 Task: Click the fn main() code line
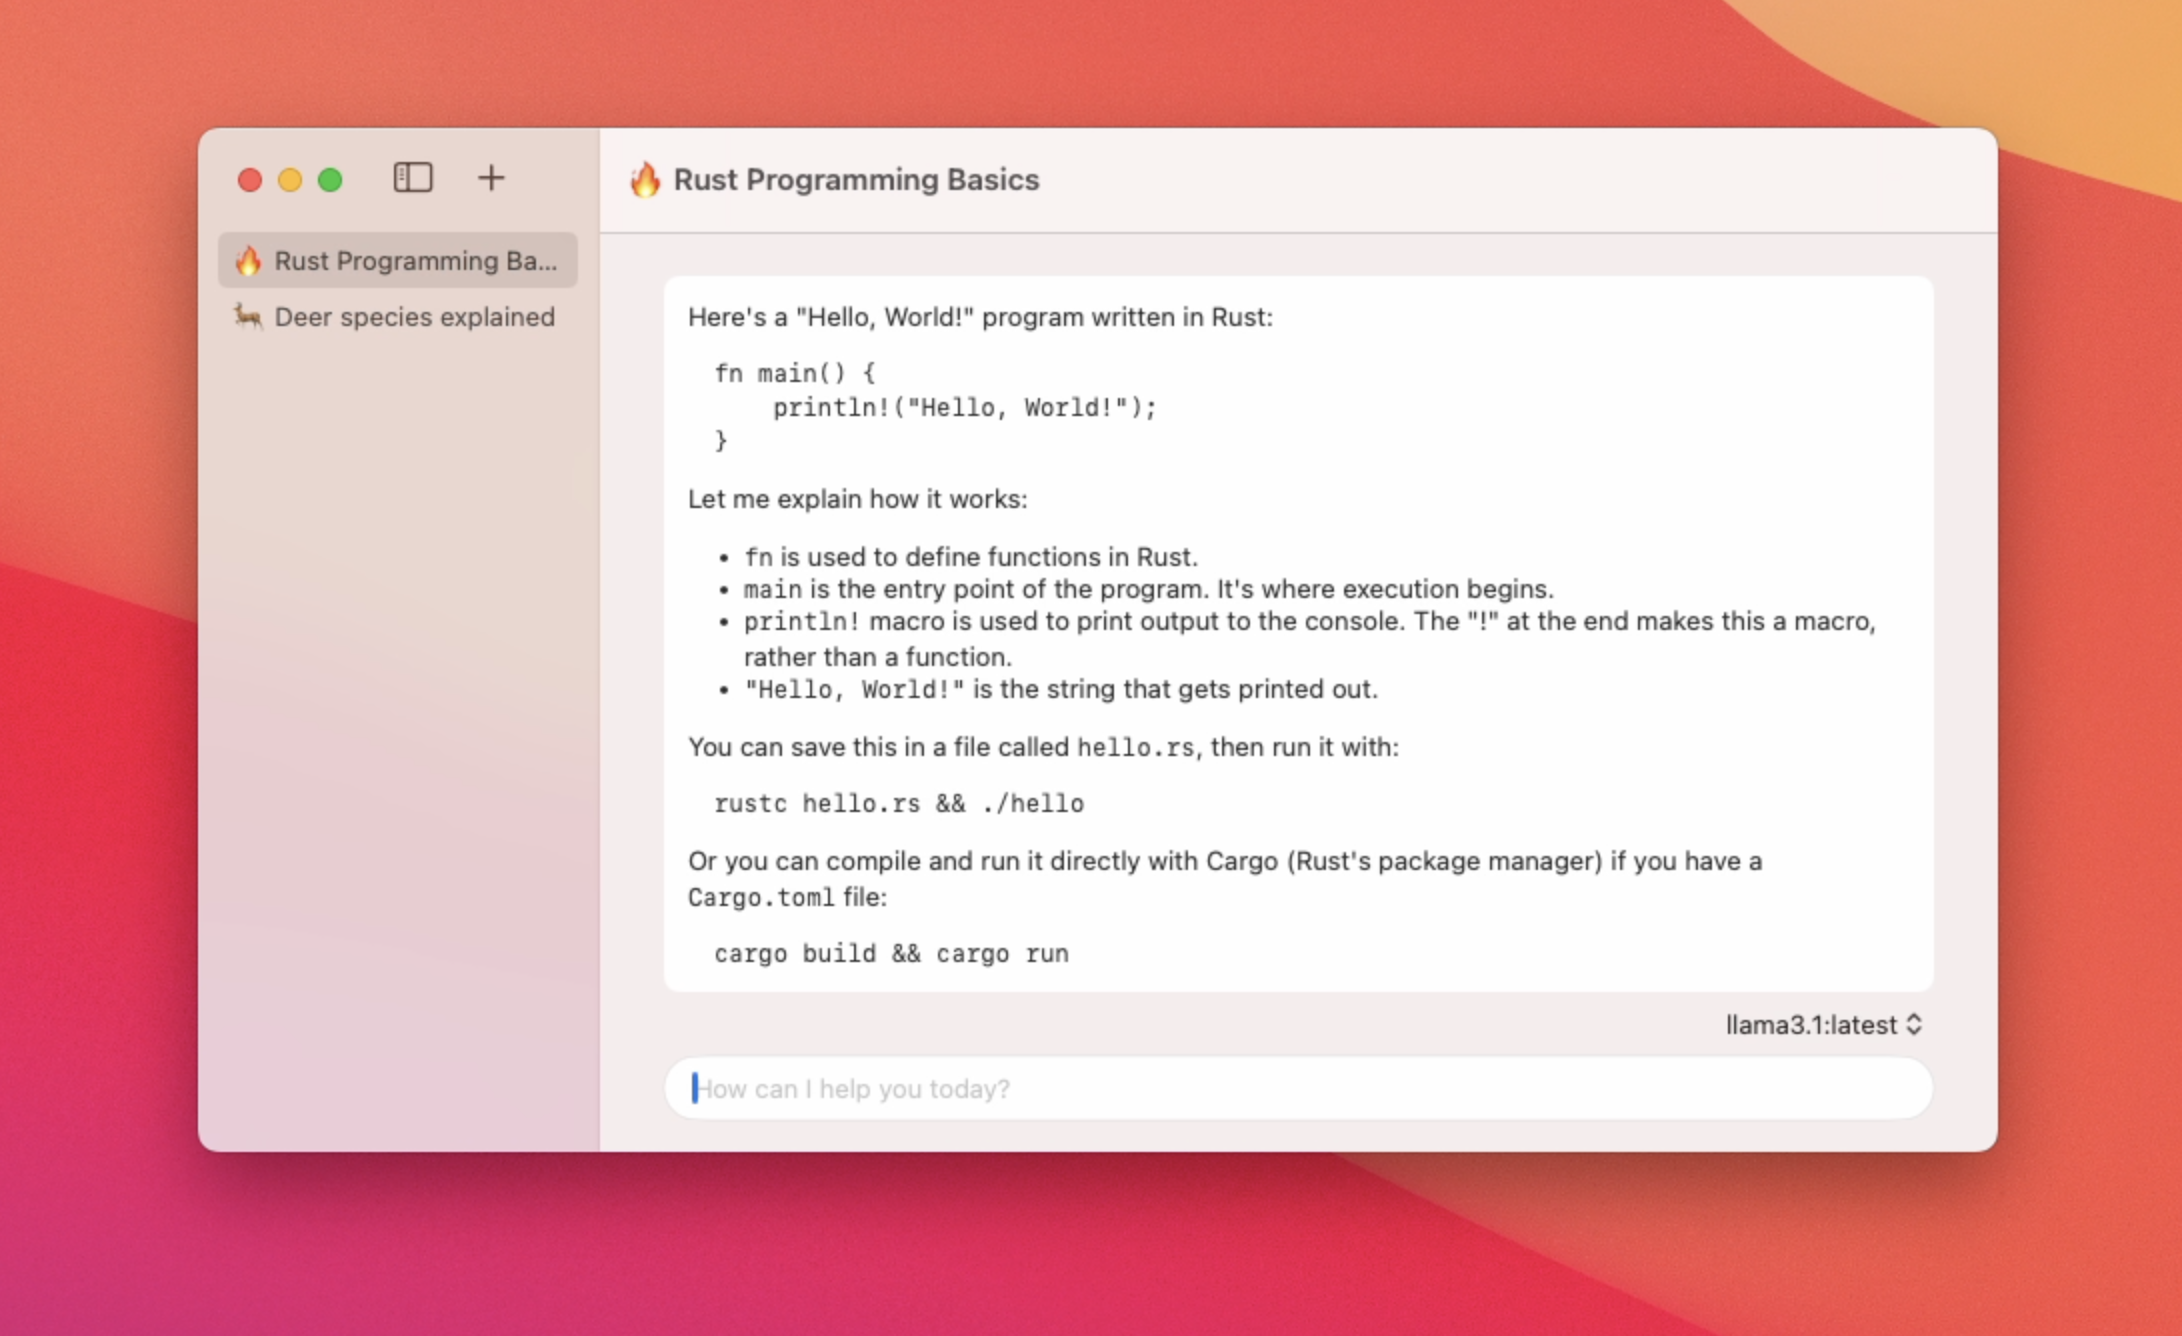click(795, 373)
